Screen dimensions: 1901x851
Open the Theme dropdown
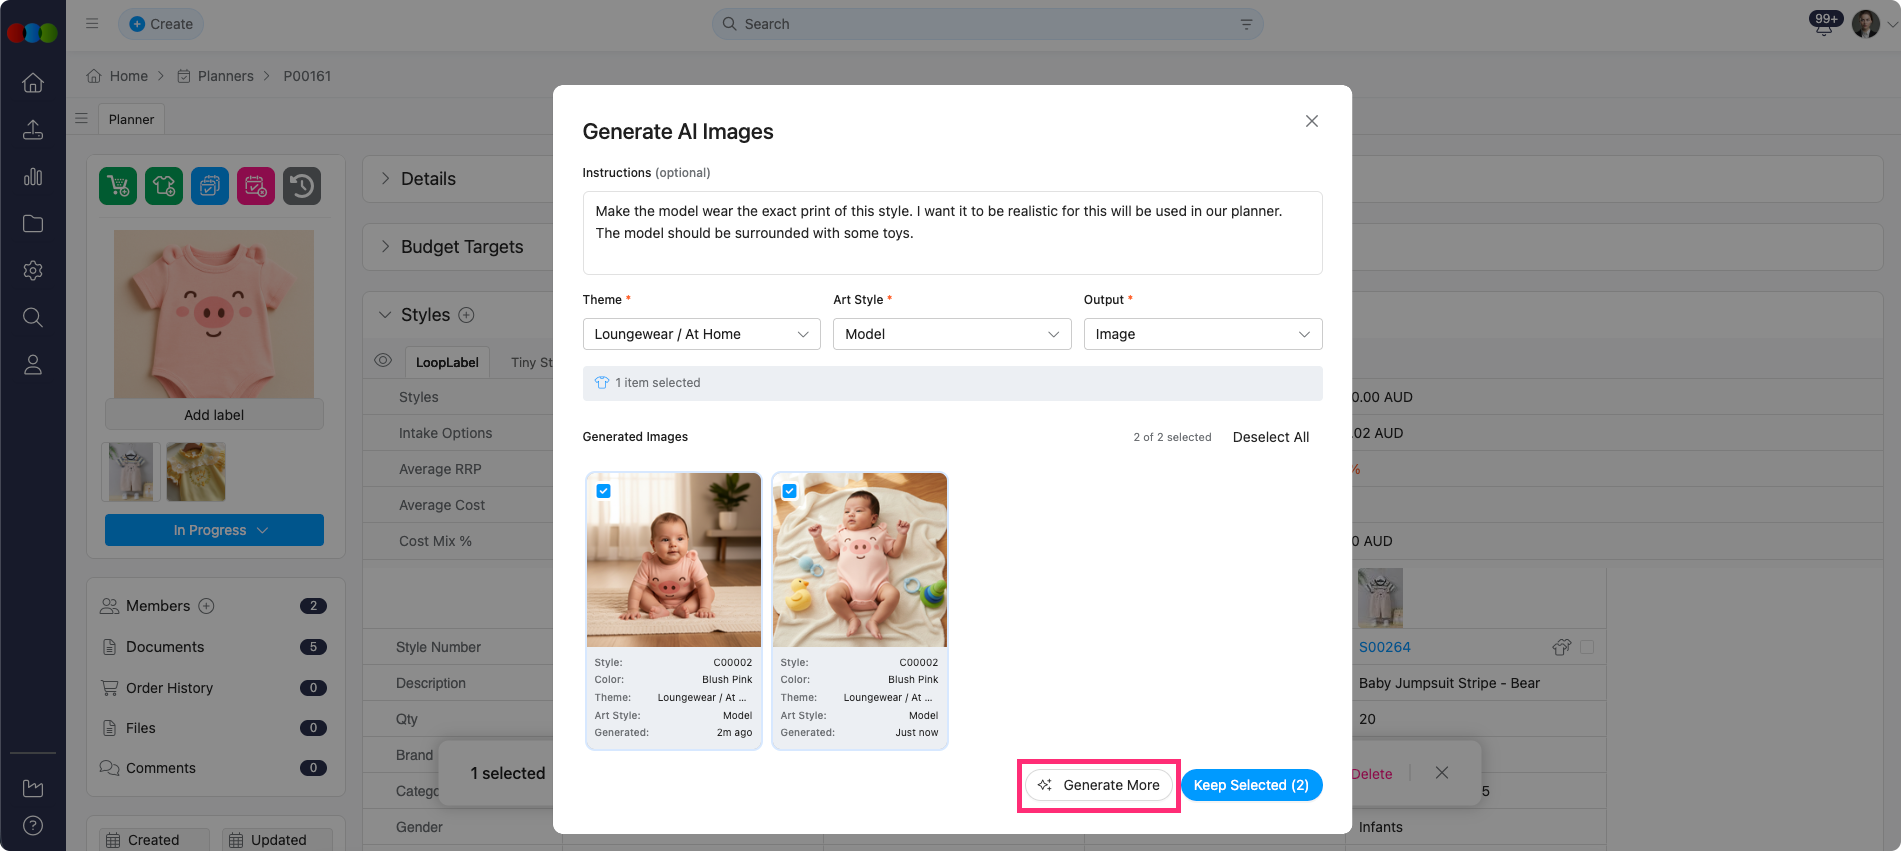point(701,334)
